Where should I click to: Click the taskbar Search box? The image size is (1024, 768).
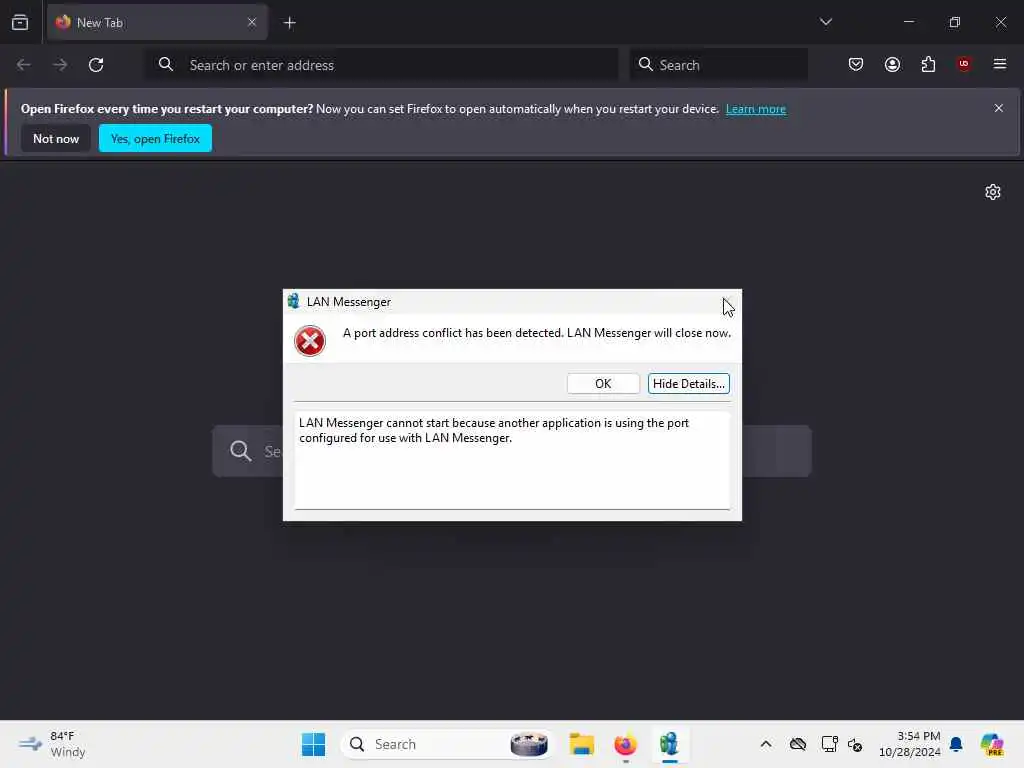click(x=447, y=744)
